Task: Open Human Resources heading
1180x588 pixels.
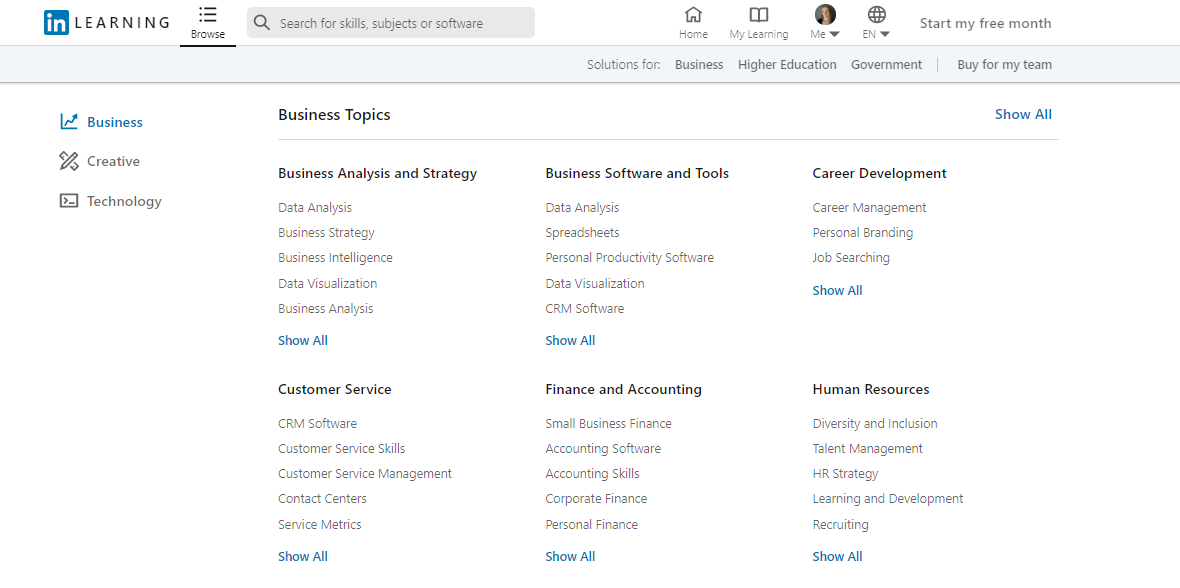Action: click(x=871, y=389)
